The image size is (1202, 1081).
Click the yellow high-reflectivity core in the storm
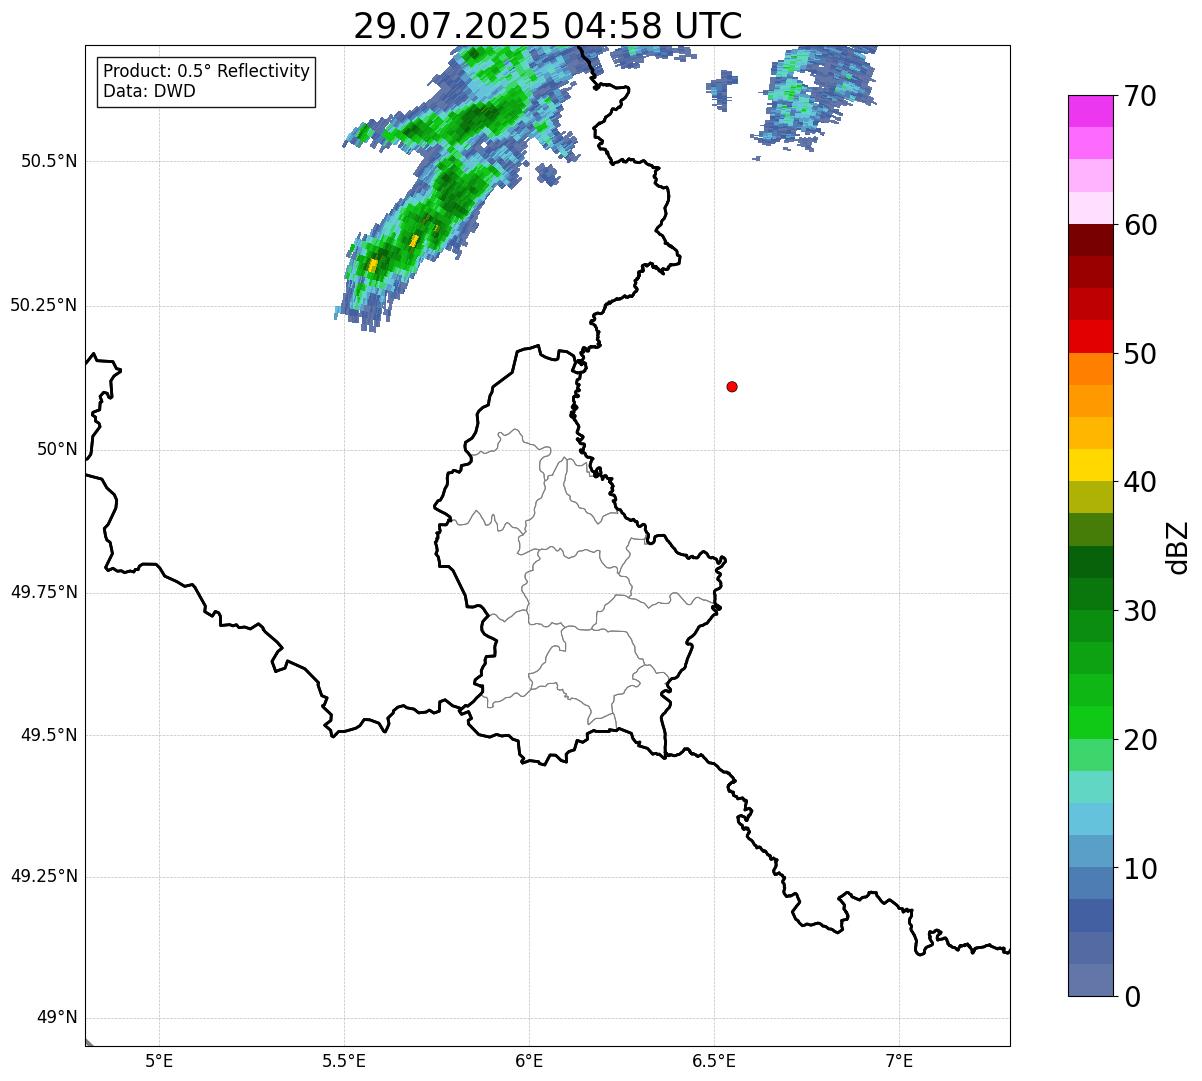click(x=373, y=265)
